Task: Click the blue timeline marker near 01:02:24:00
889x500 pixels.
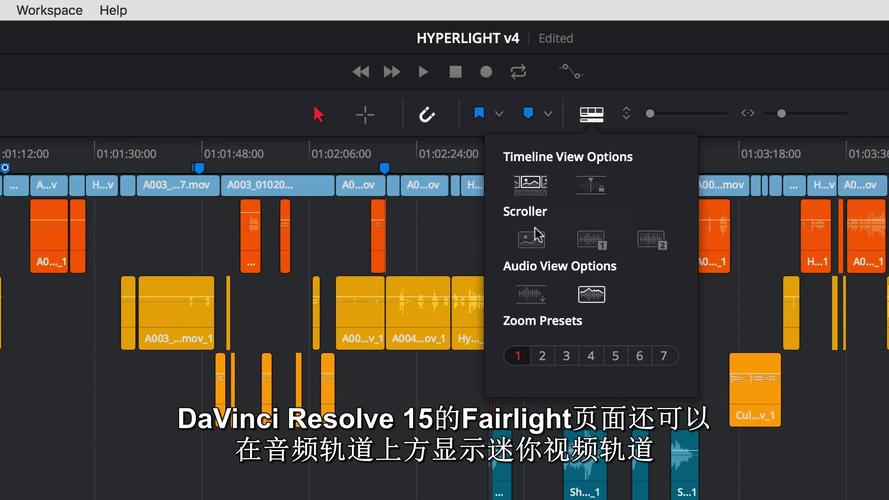Action: coord(384,168)
